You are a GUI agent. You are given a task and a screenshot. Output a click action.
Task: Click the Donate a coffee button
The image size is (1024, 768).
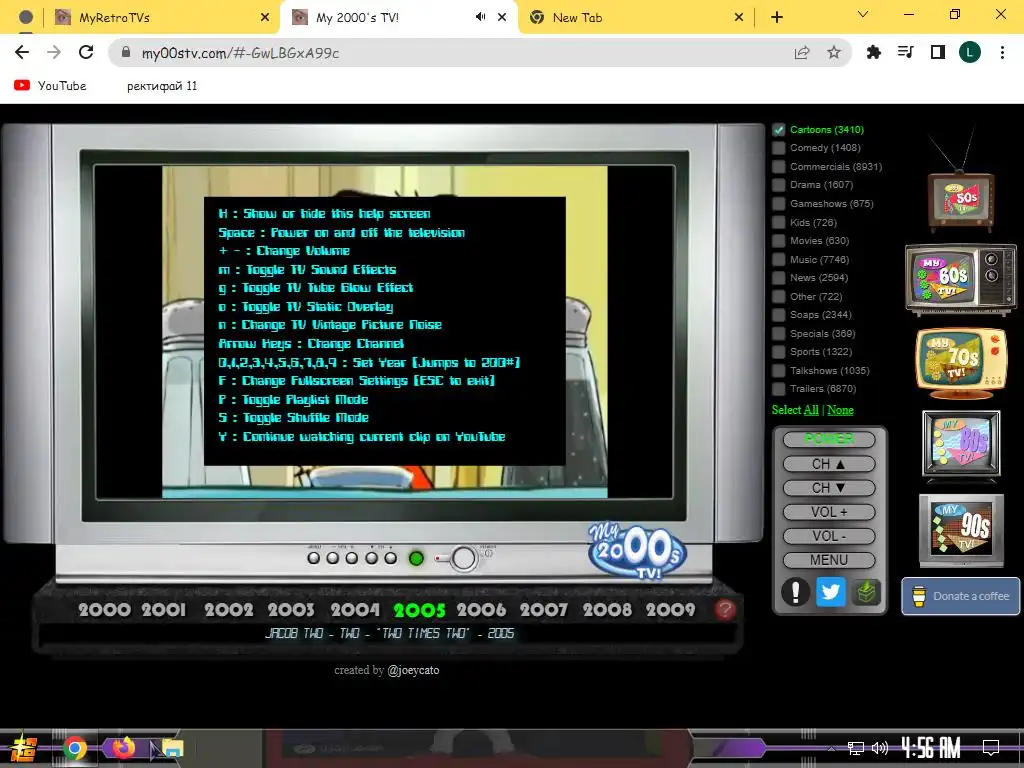click(961, 596)
